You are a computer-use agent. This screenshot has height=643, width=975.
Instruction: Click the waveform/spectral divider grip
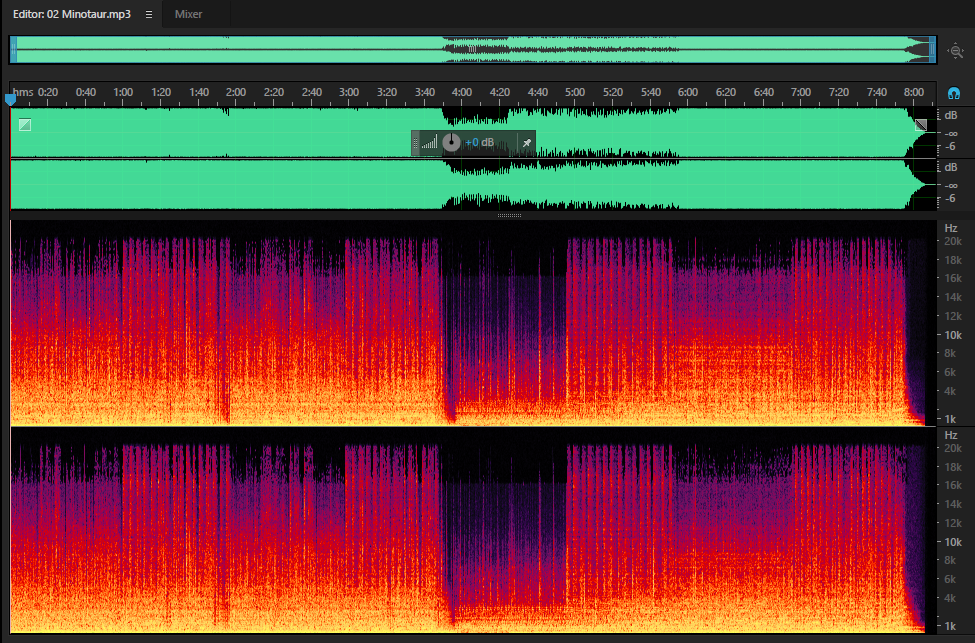click(509, 216)
